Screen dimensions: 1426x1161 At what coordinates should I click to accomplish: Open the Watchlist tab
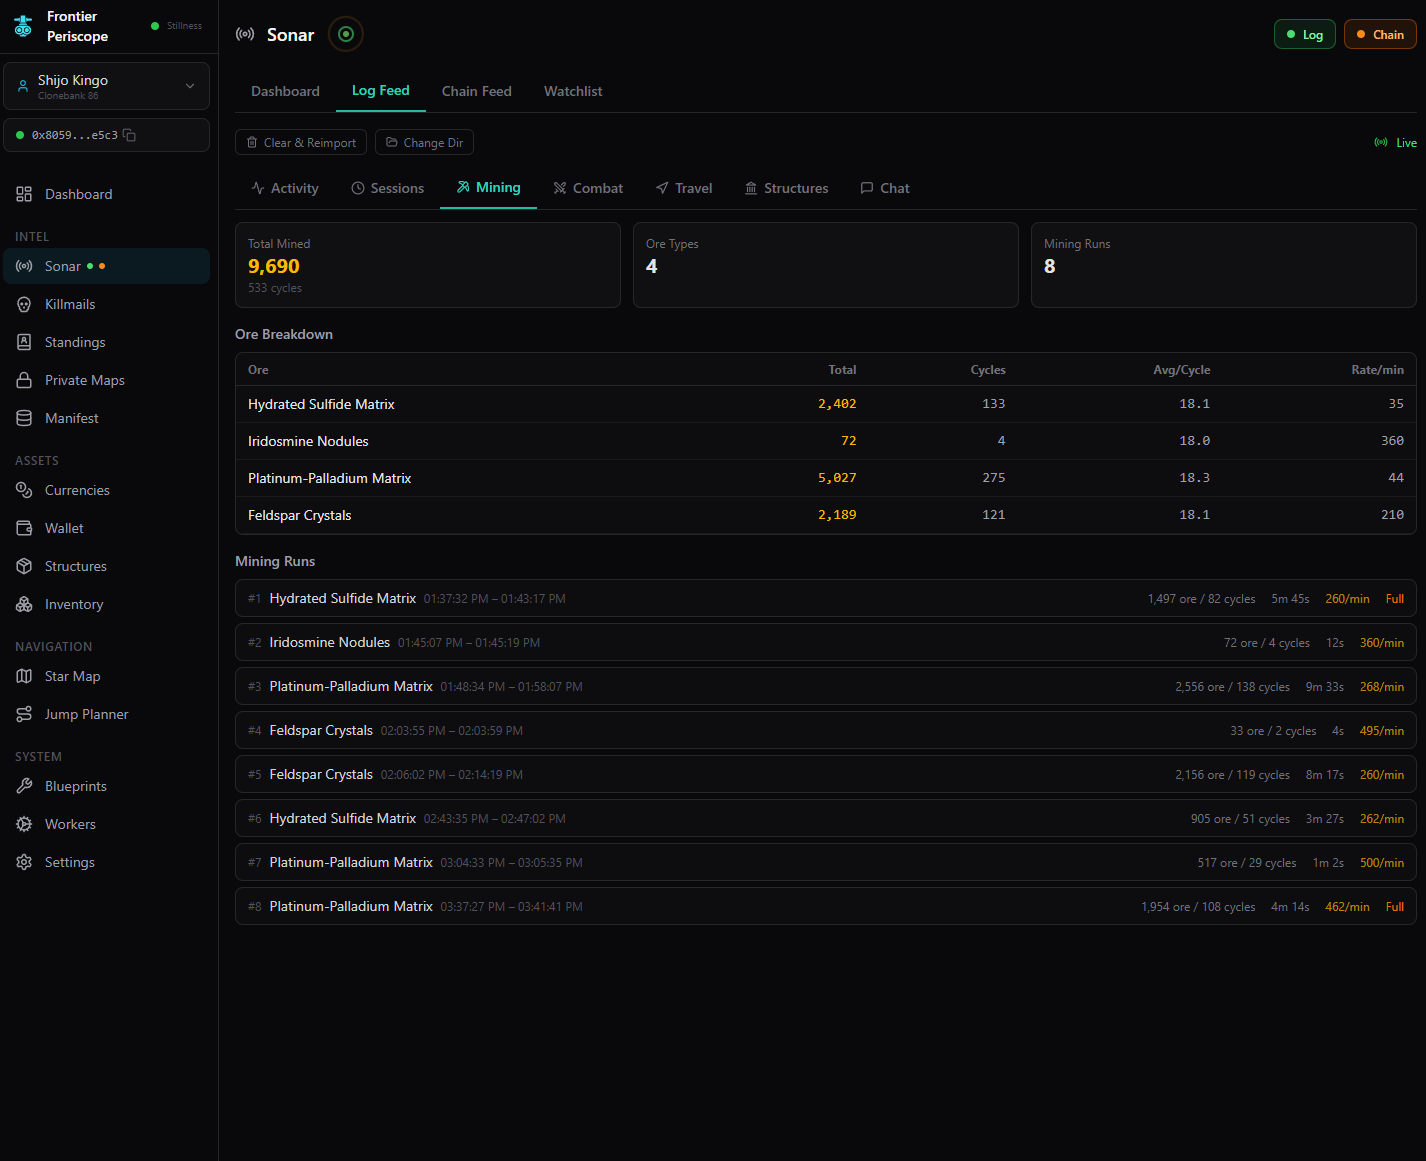573,91
